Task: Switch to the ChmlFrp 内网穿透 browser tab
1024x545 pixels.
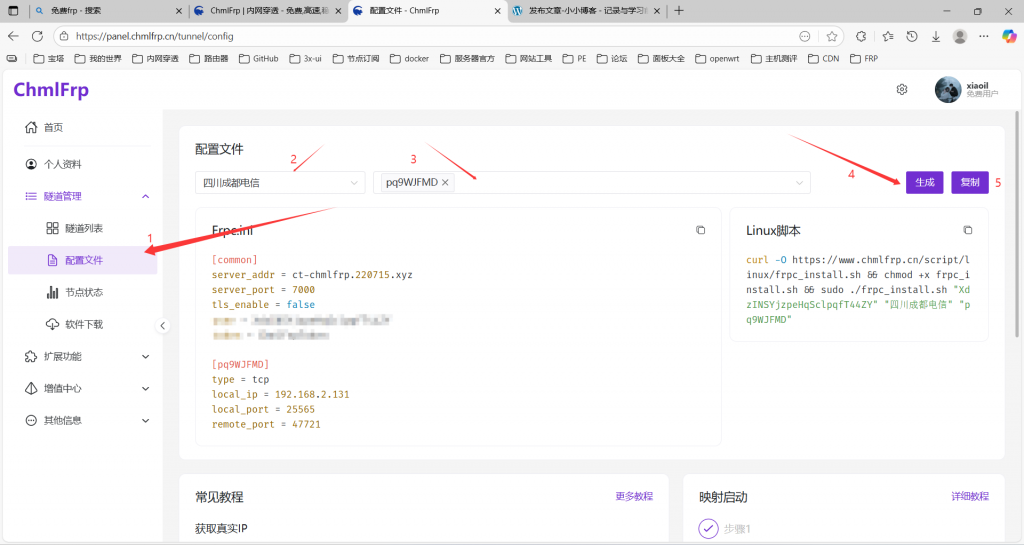Action: coord(262,10)
